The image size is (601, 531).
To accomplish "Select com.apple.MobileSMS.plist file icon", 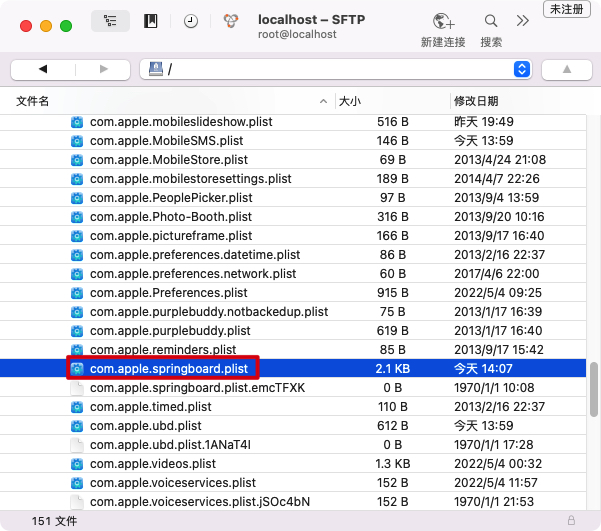I will (x=77, y=141).
